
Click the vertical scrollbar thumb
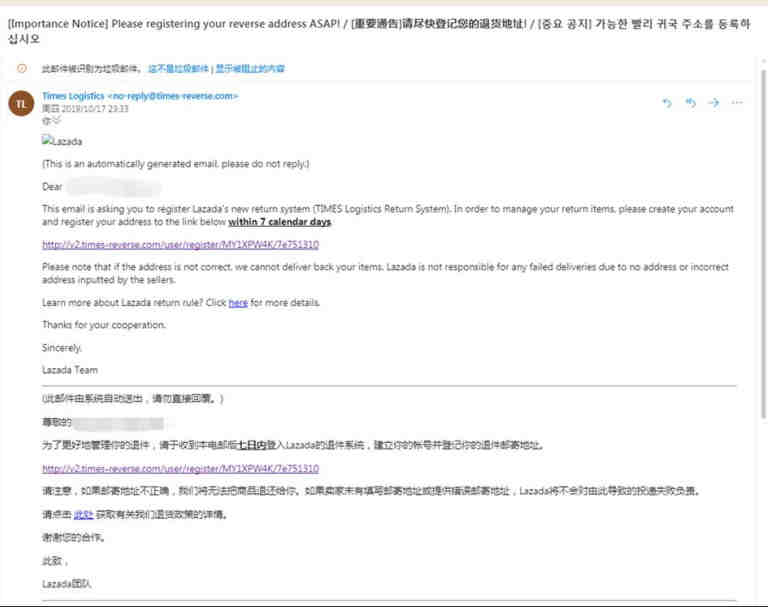click(763, 243)
